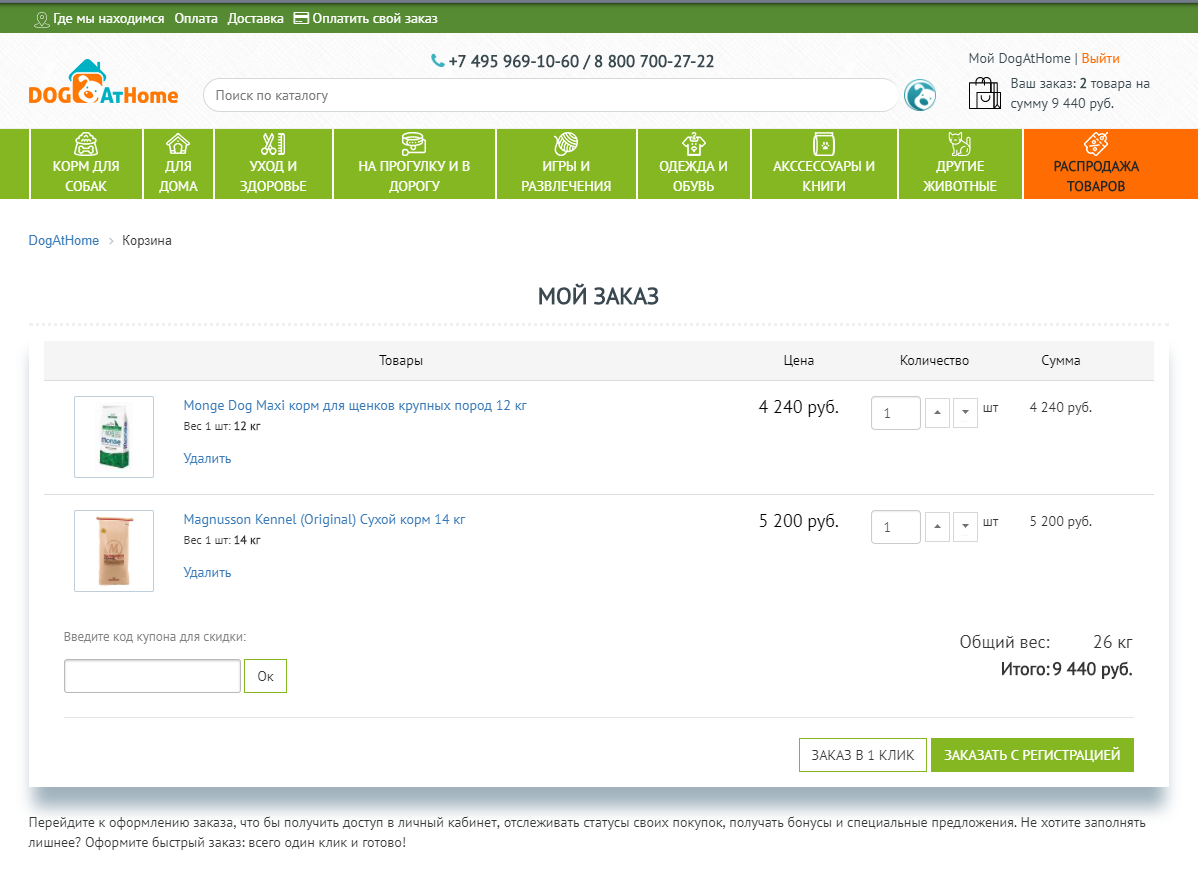Open На прогулку и в дорогу menu
The width and height of the screenshot is (1198, 877).
click(x=414, y=164)
